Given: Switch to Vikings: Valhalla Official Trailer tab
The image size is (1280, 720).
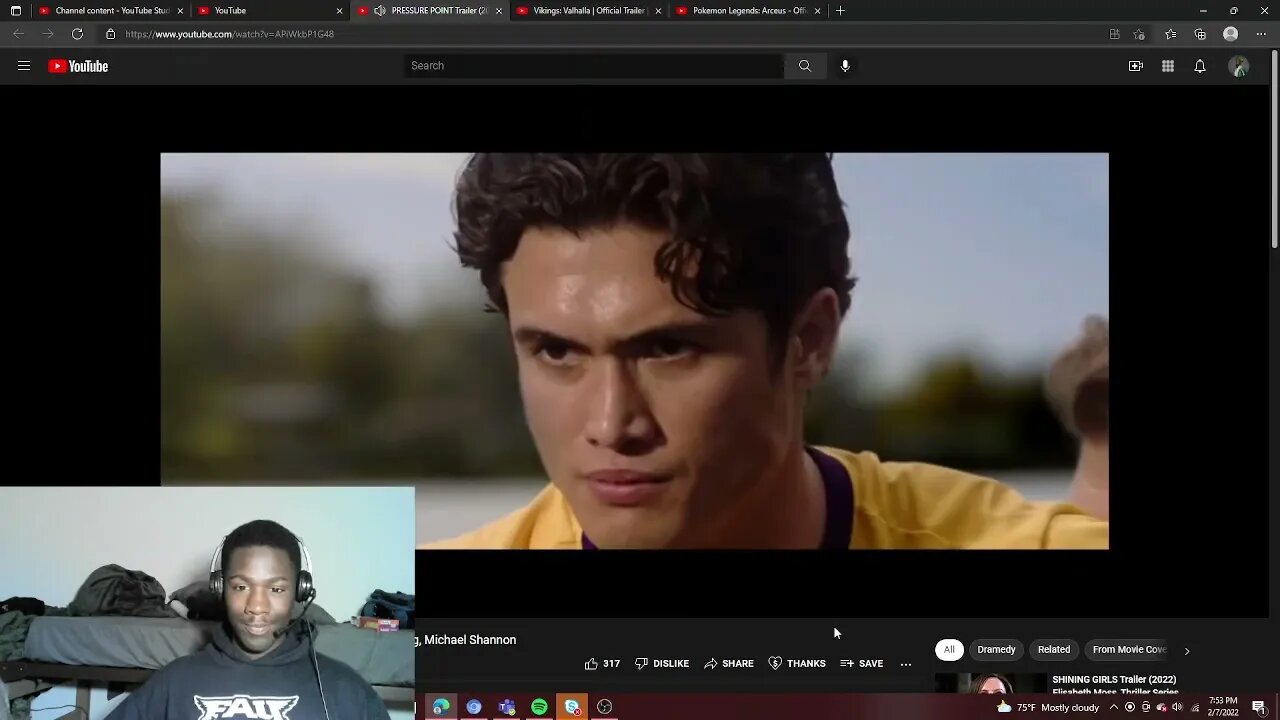Looking at the screenshot, I should tap(589, 11).
